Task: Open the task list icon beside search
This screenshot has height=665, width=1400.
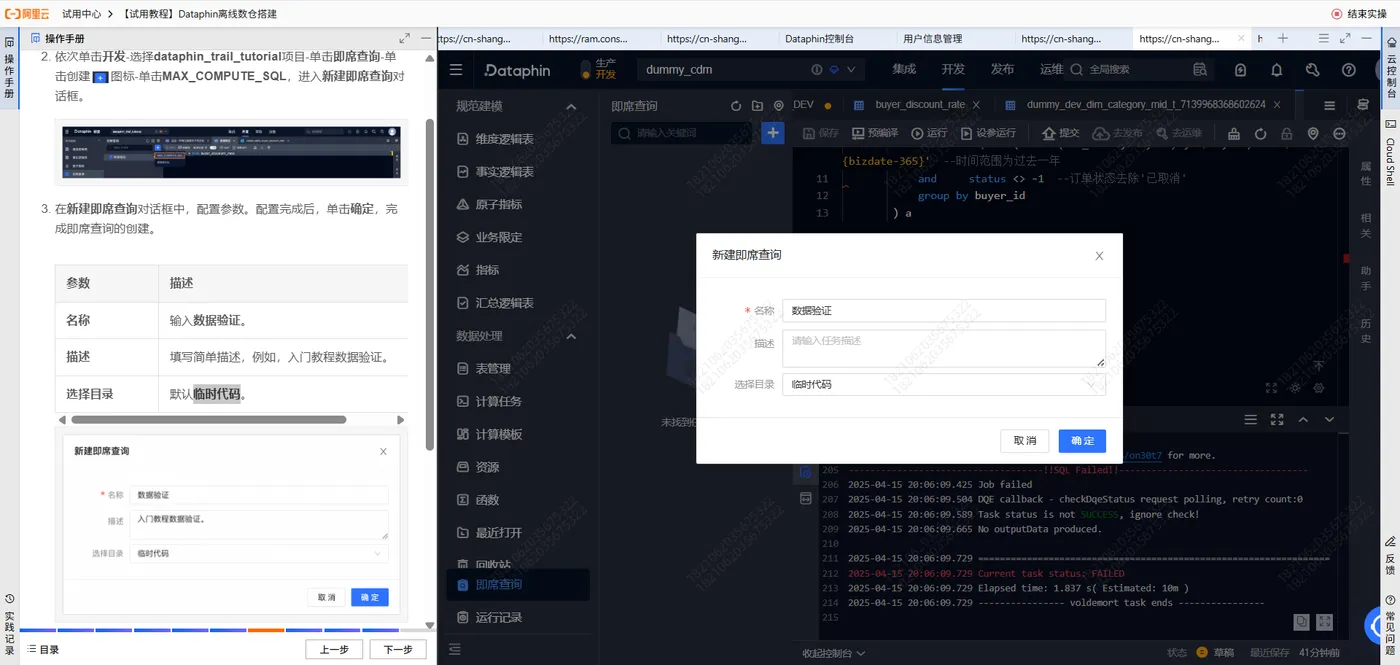Action: pyautogui.click(x=1200, y=70)
